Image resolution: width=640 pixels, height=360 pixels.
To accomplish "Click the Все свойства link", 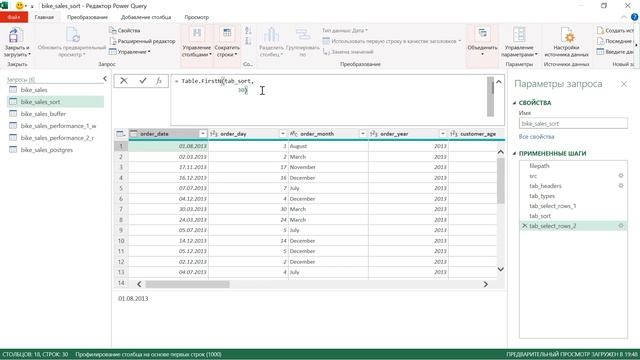I will click(536, 137).
